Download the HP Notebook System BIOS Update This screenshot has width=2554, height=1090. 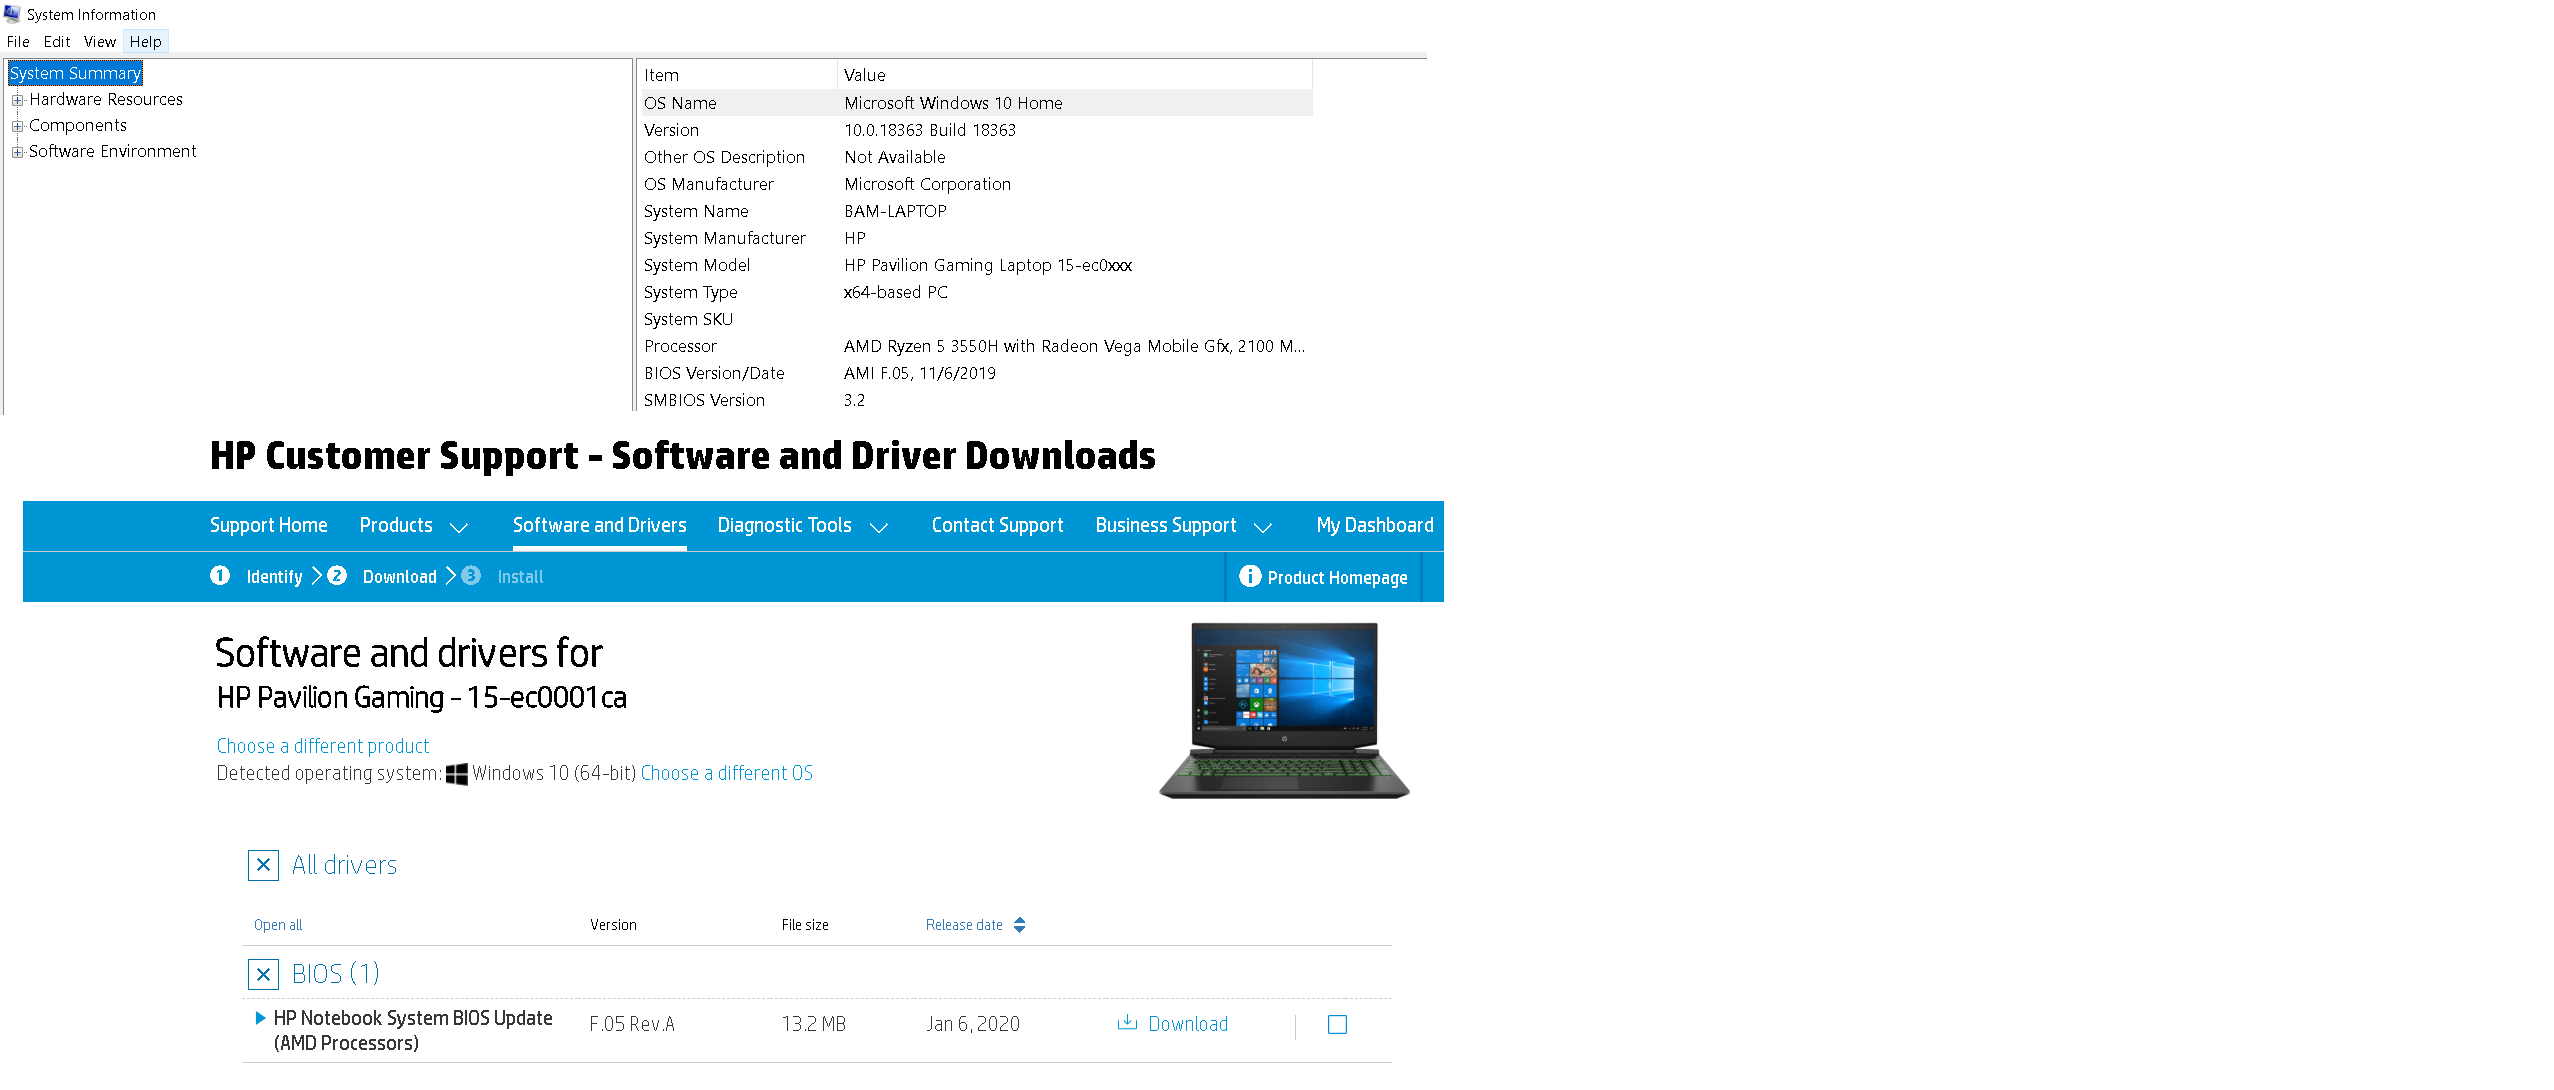[x=1187, y=1024]
